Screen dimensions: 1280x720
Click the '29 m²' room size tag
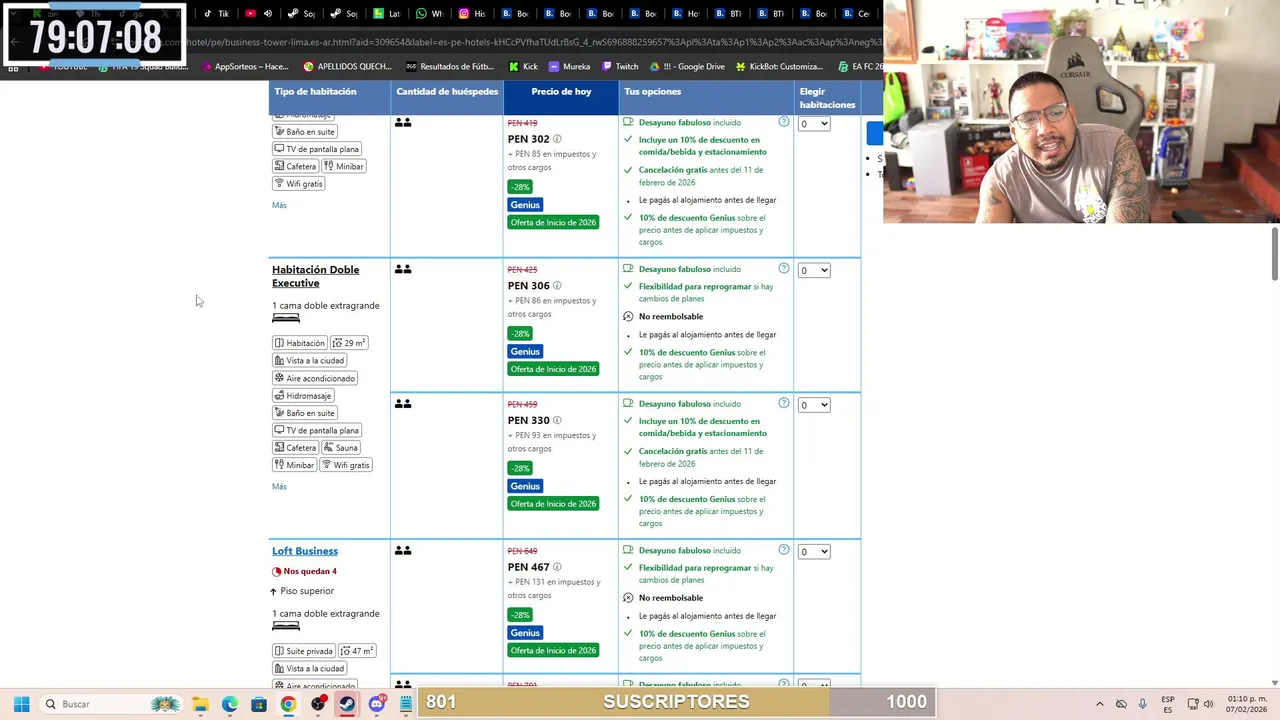point(349,343)
